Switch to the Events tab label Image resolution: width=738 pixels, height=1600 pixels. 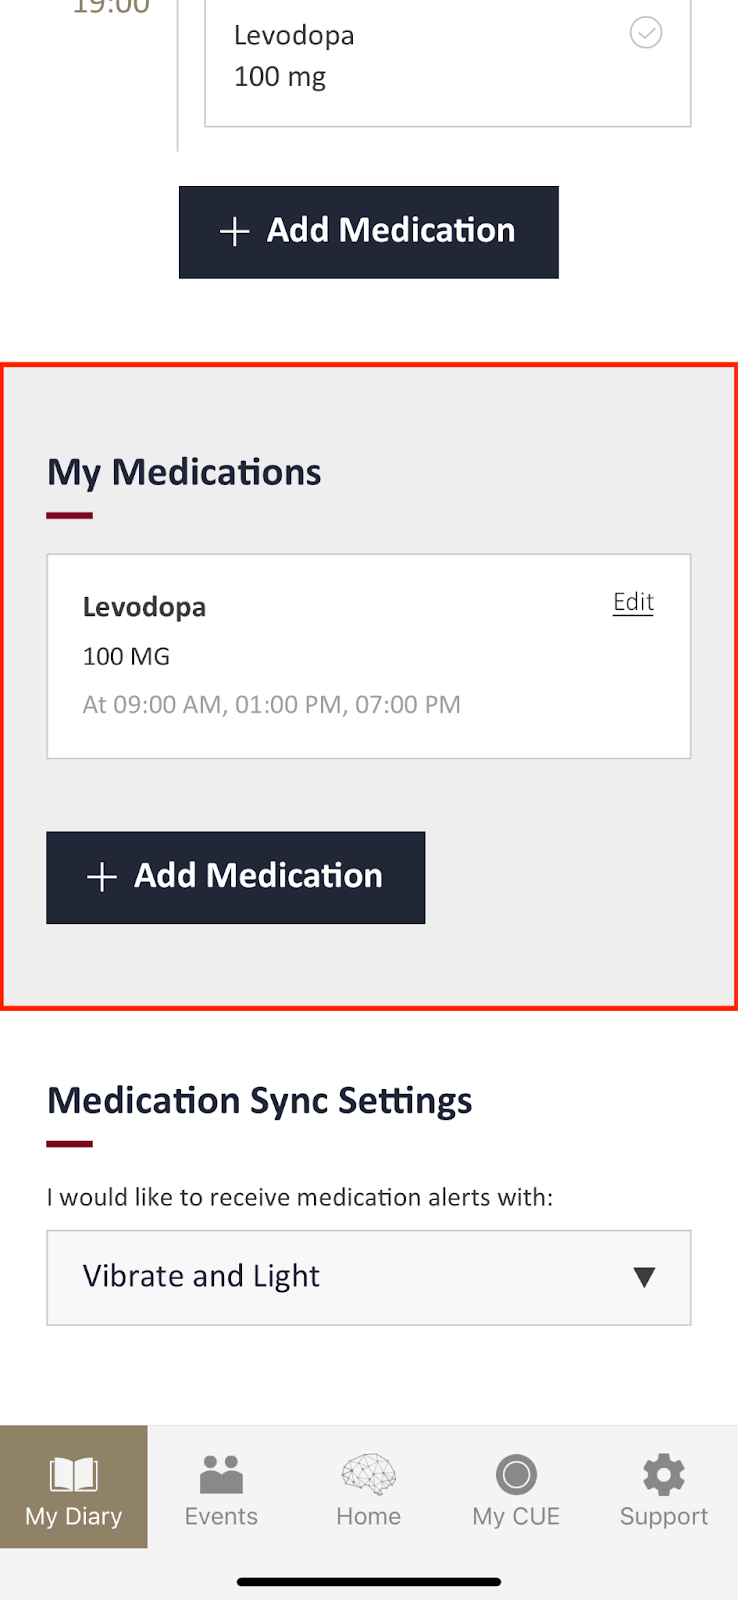pos(221,1517)
